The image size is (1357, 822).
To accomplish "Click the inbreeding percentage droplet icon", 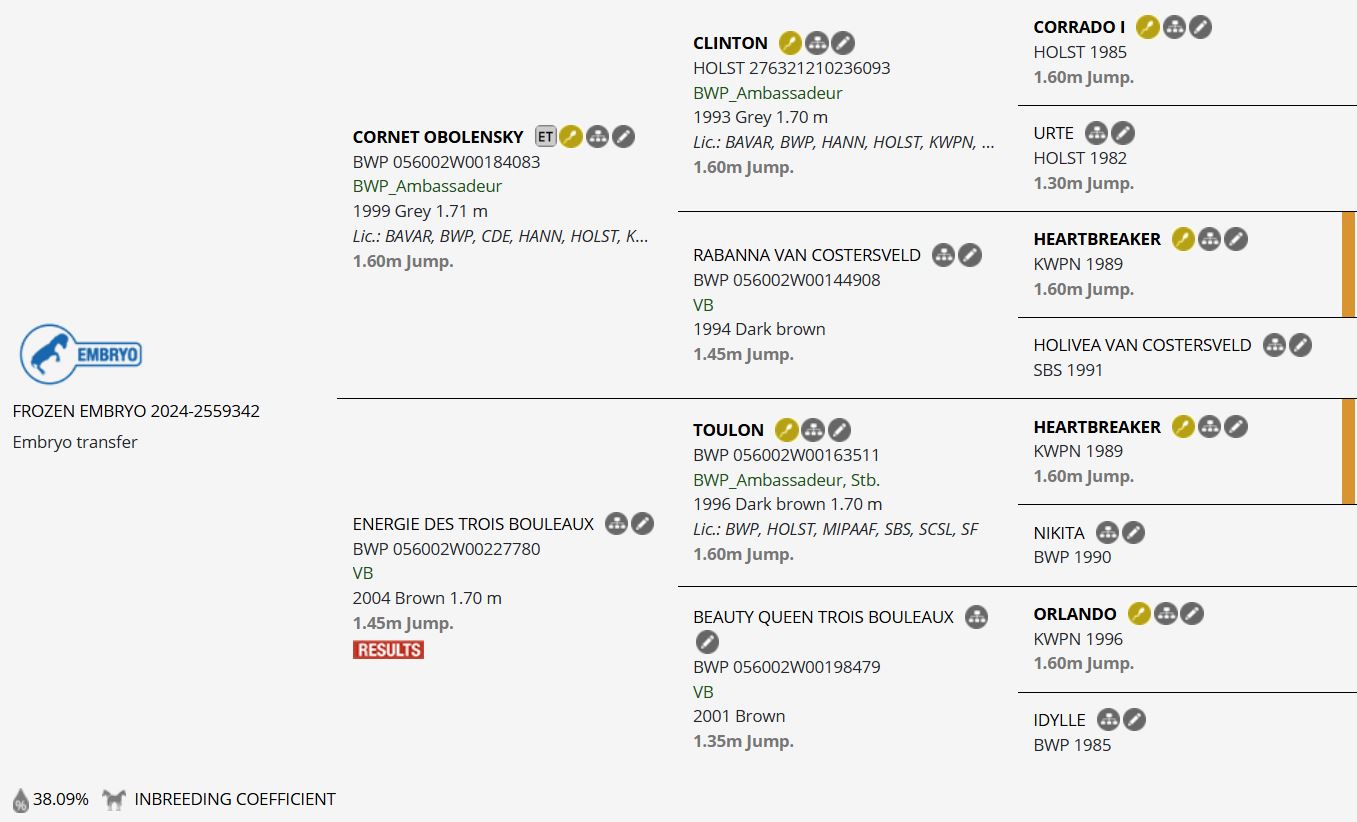I will [20, 800].
